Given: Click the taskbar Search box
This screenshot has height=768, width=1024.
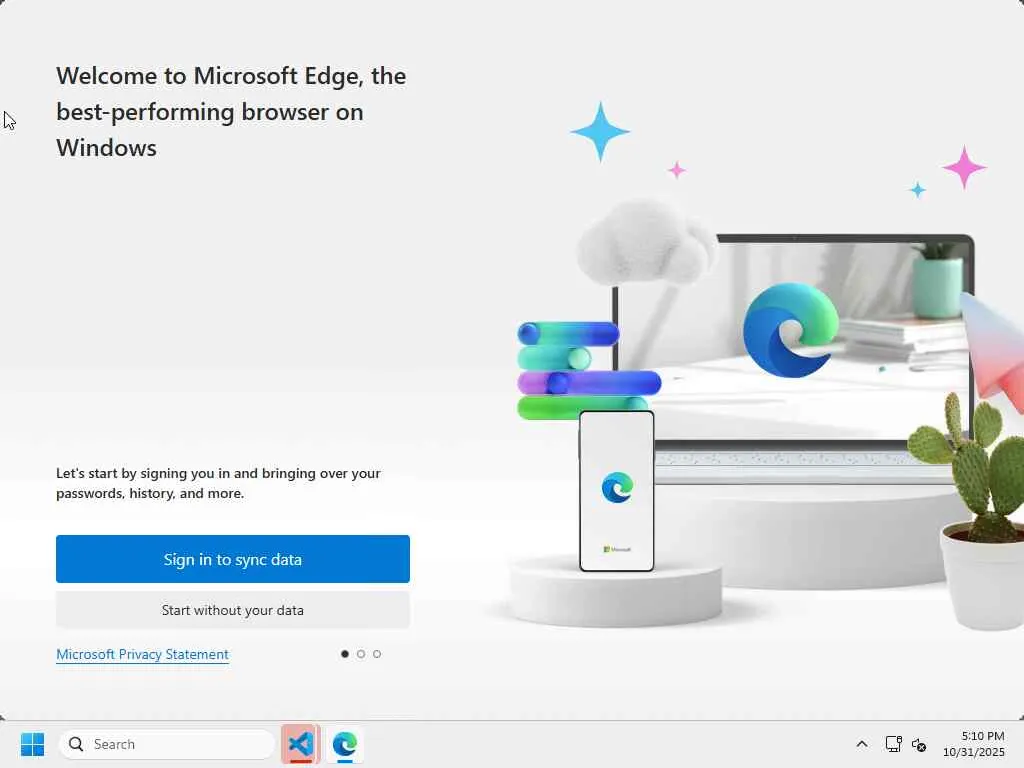Looking at the screenshot, I should pos(167,744).
